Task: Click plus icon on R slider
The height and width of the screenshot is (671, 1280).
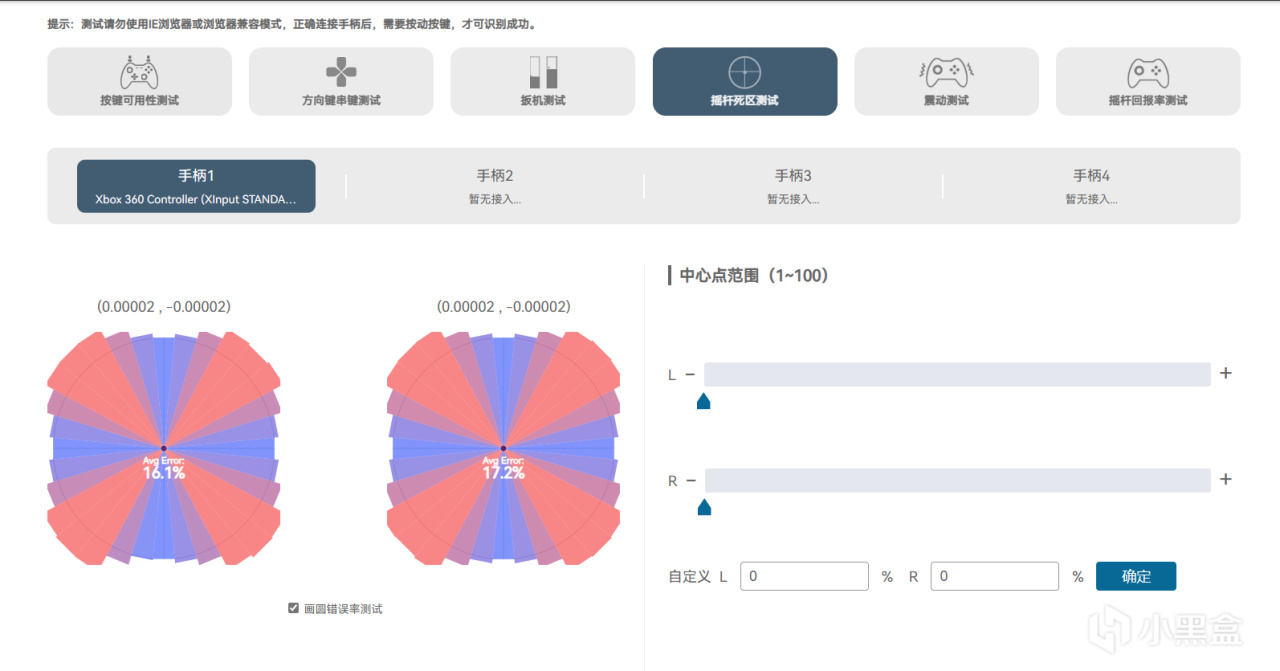Action: pyautogui.click(x=1226, y=480)
